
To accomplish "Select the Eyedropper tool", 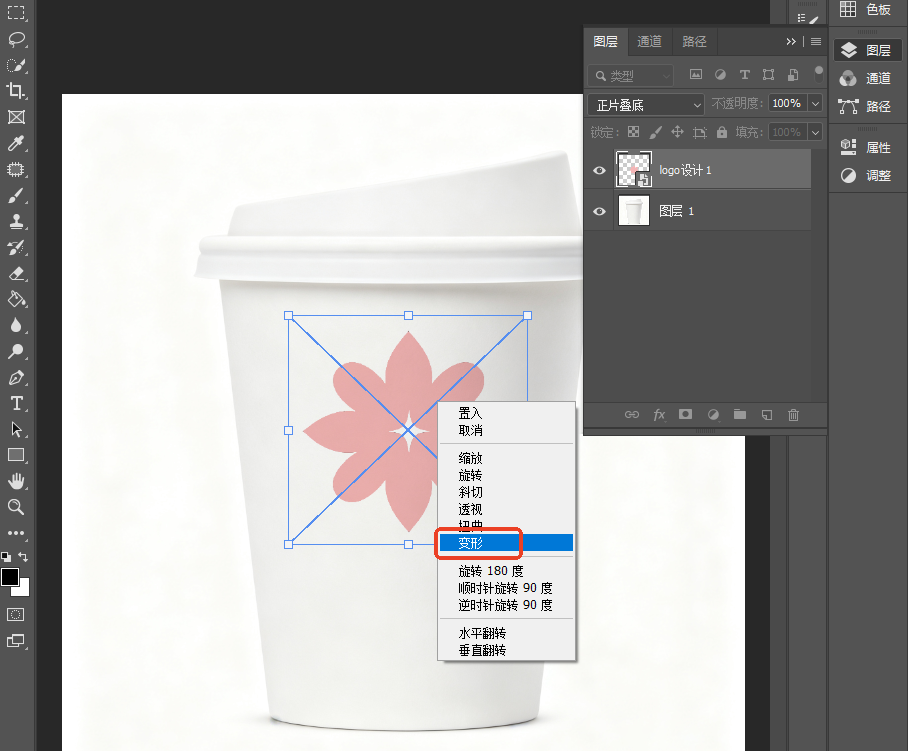I will point(16,143).
